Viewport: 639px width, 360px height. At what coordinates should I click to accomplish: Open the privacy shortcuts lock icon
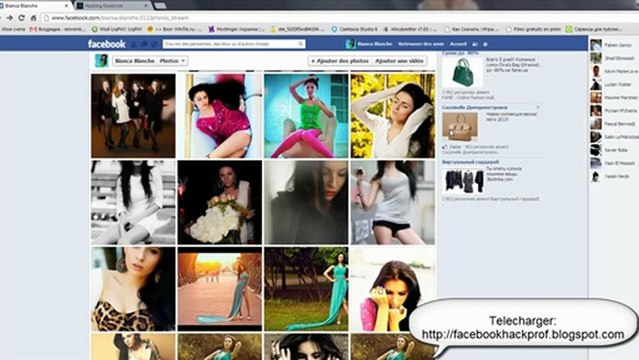tap(475, 44)
